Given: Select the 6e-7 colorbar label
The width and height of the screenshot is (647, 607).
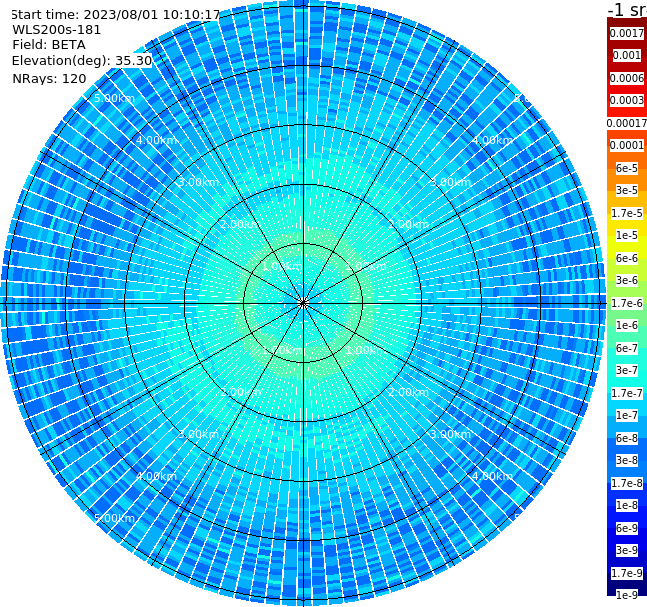Looking at the screenshot, I should click(x=627, y=348).
